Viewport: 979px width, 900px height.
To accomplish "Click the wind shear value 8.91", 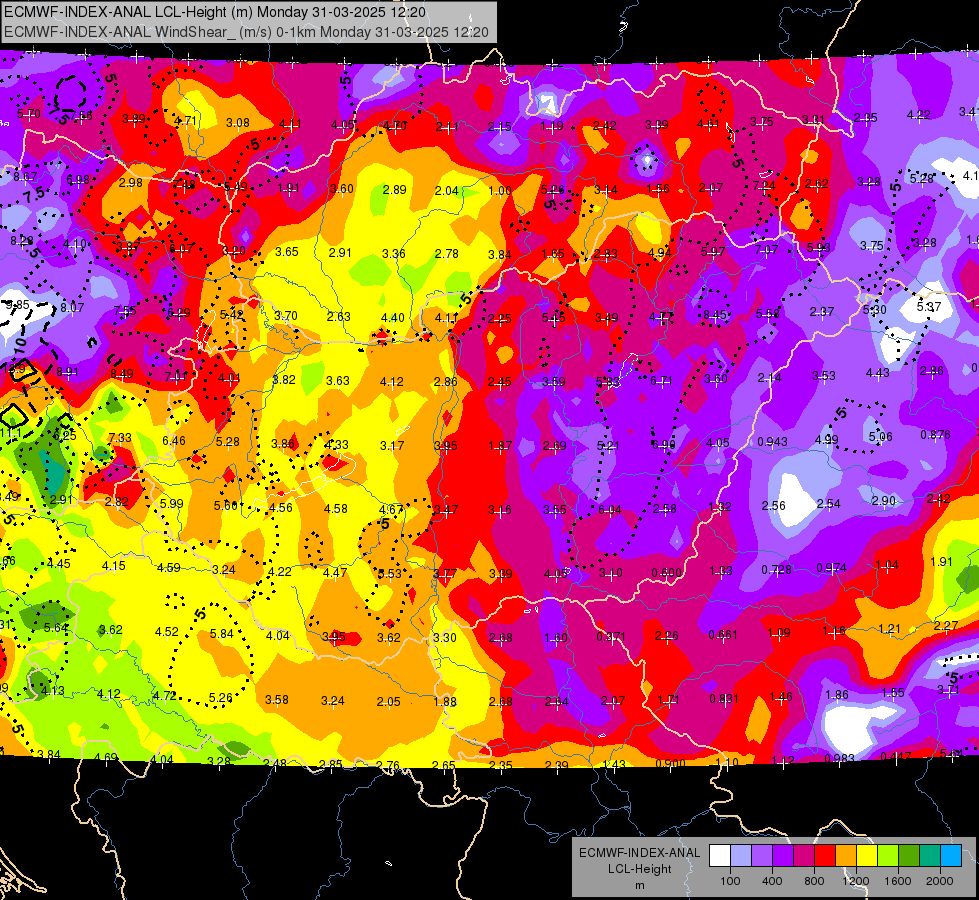I will 67,372.
